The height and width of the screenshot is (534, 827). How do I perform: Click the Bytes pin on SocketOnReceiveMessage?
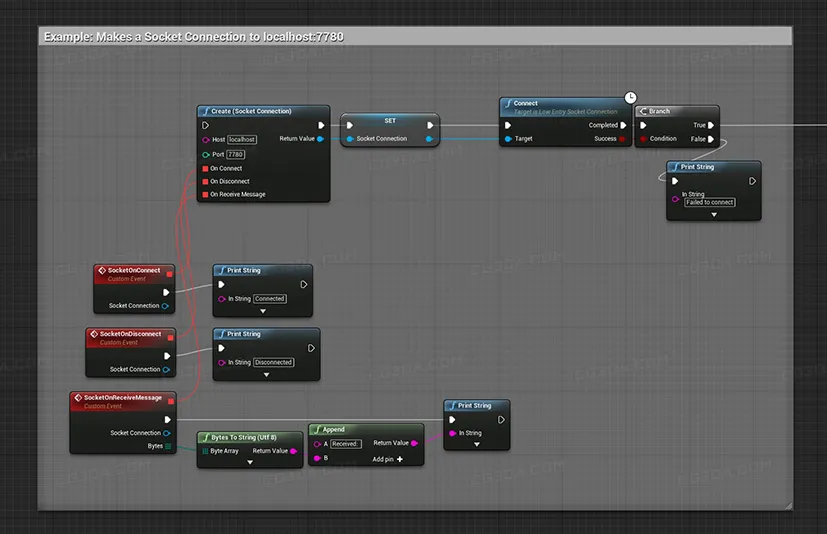[168, 446]
